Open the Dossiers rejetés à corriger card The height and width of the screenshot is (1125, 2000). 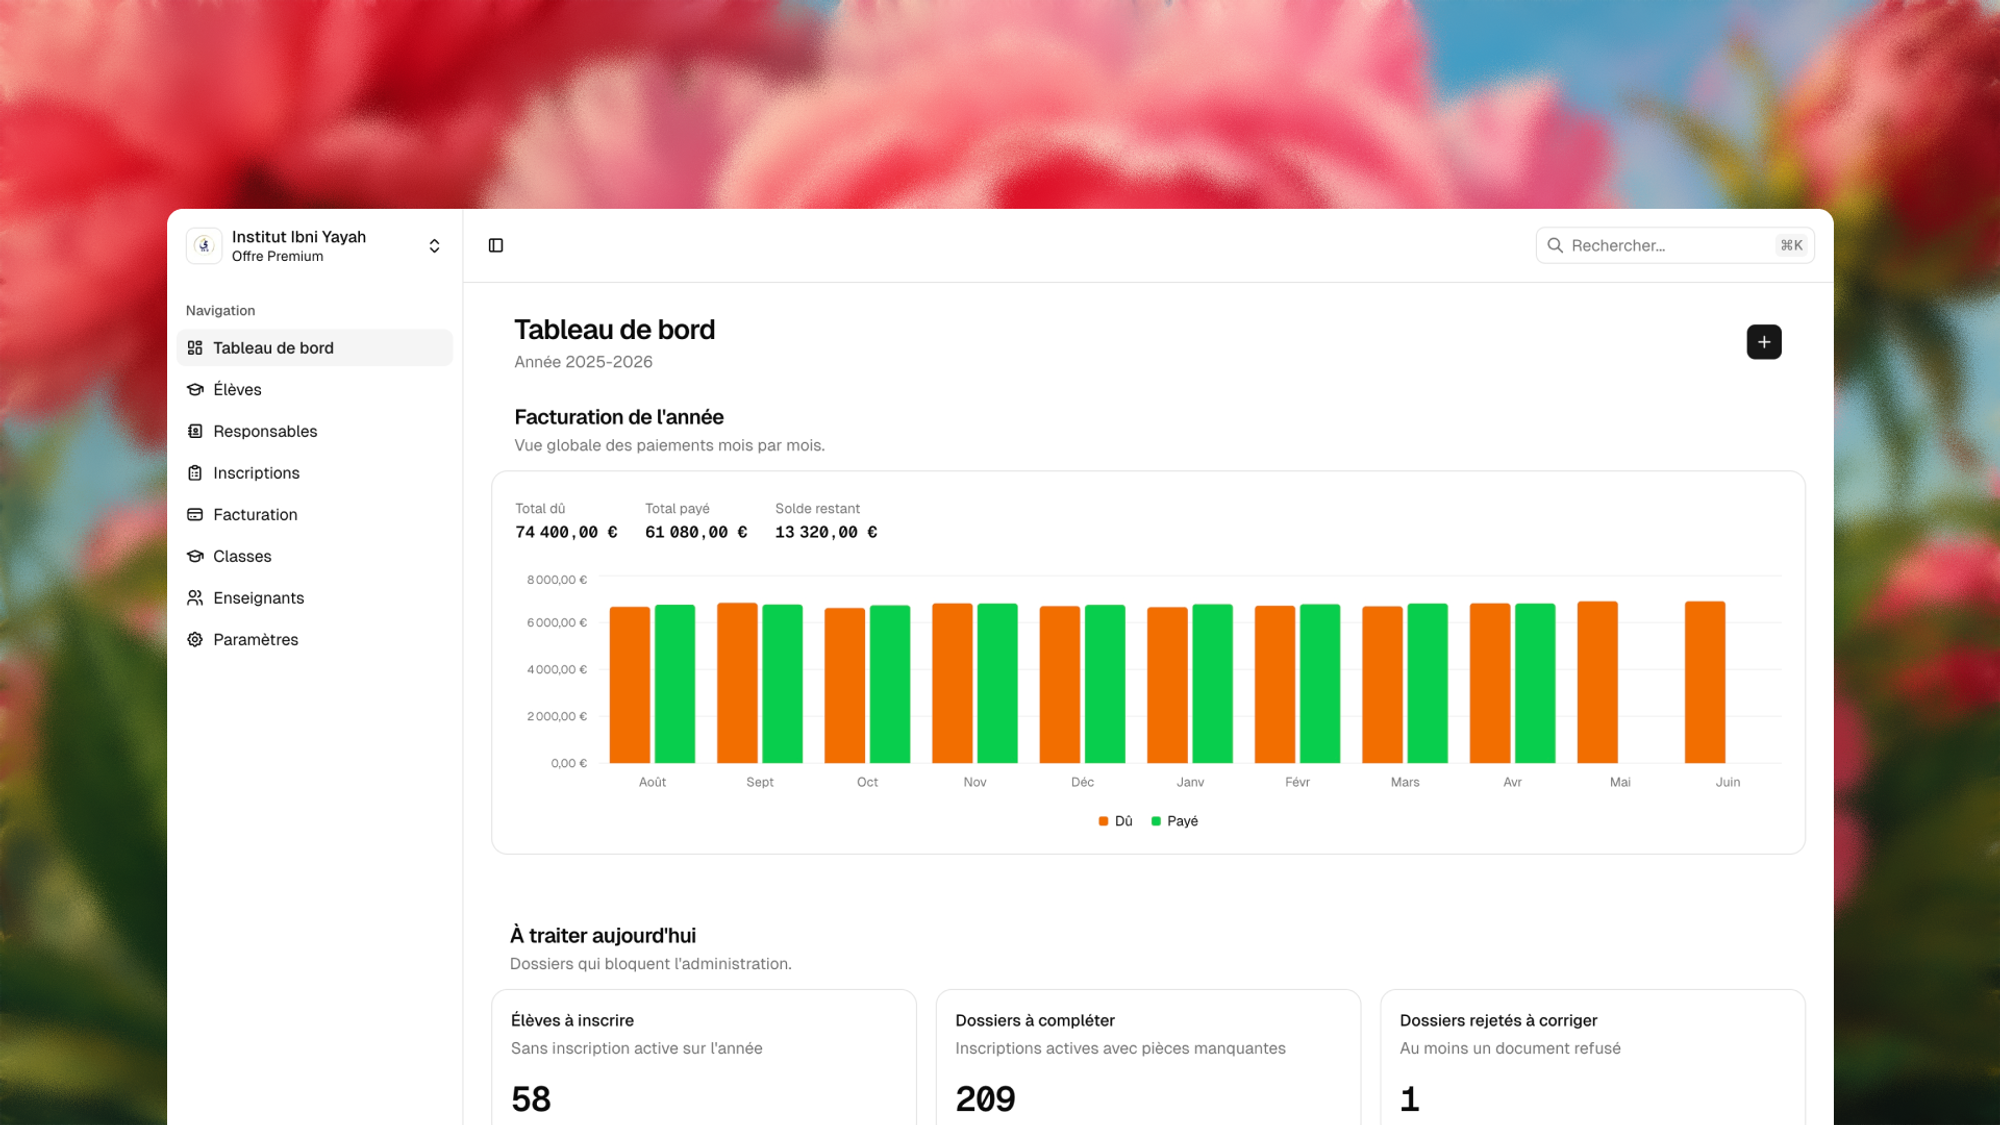pos(1593,1058)
